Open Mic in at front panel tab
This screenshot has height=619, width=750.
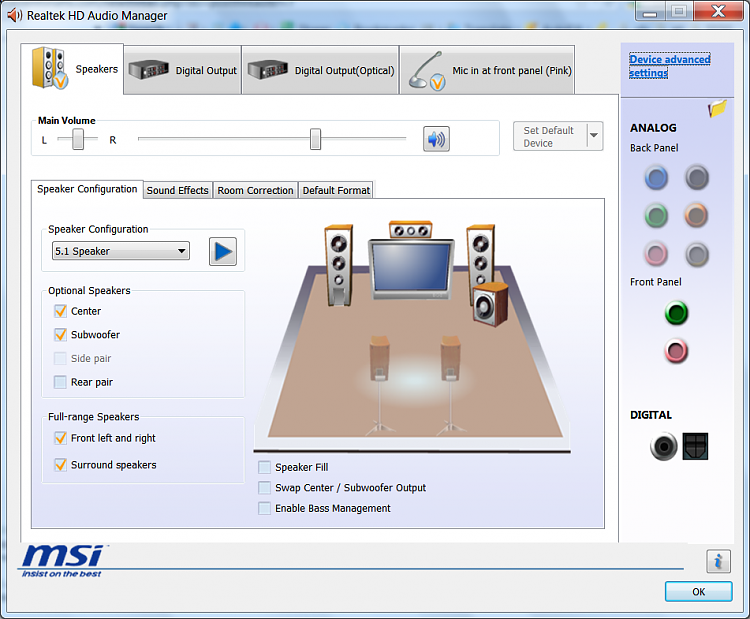tap(487, 70)
